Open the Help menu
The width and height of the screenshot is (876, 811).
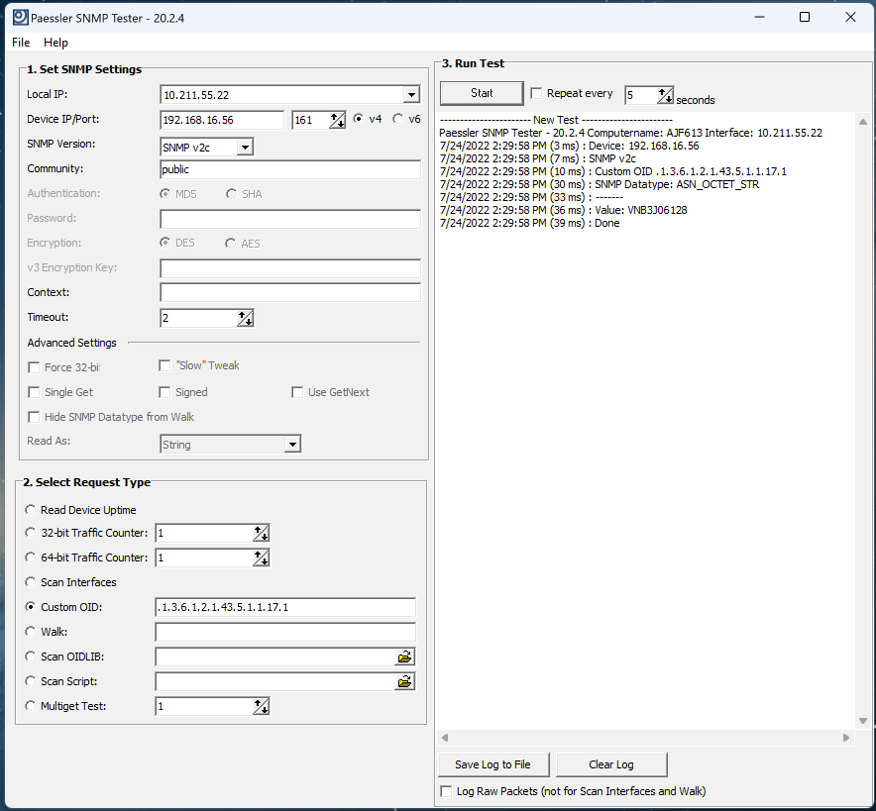[x=56, y=43]
